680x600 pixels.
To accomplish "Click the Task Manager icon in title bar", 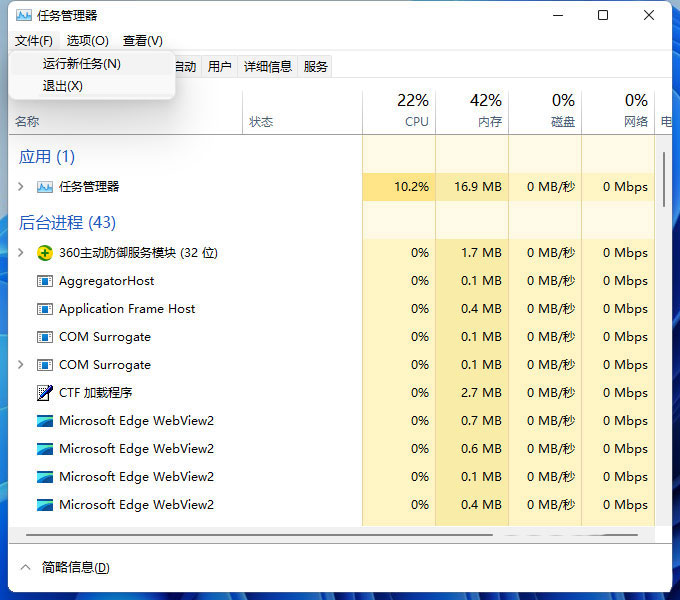I will point(23,16).
